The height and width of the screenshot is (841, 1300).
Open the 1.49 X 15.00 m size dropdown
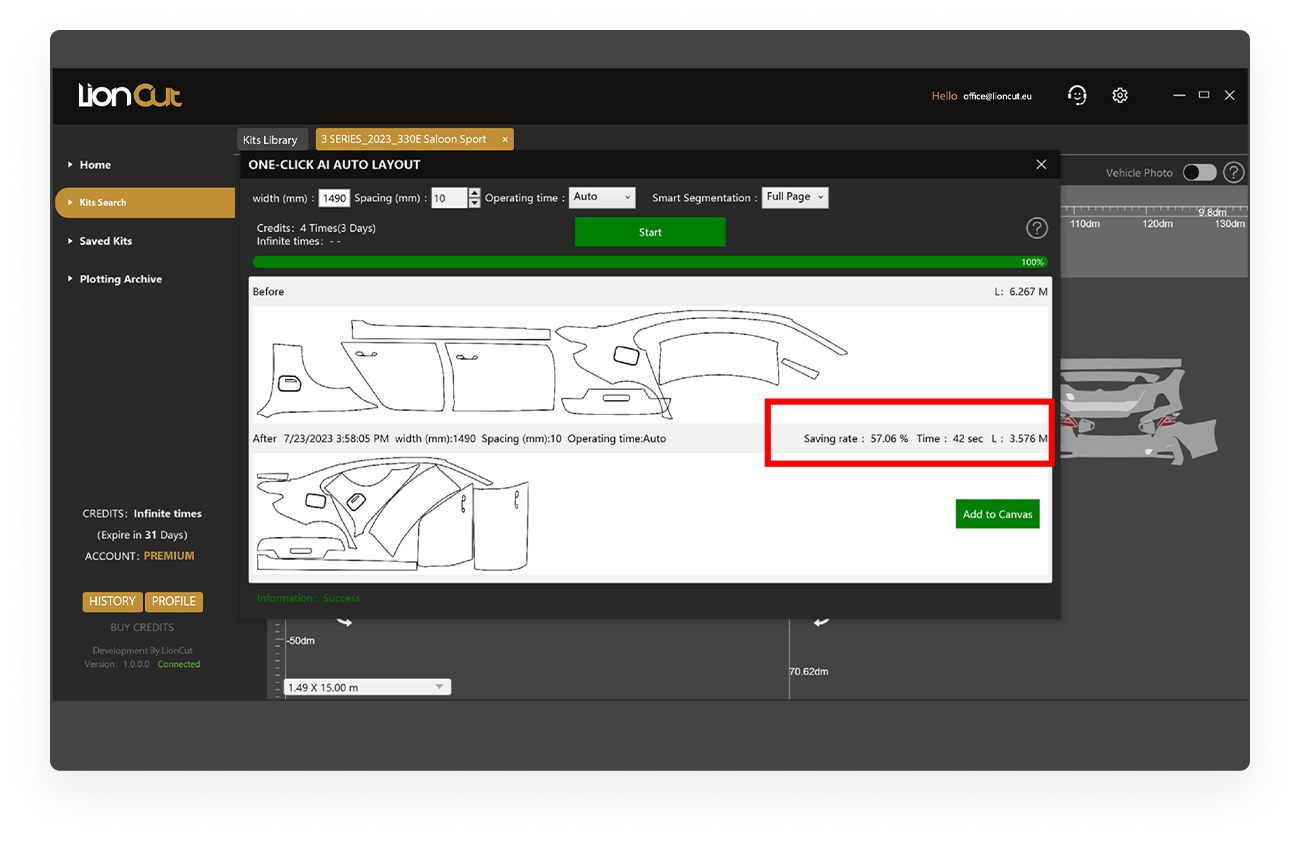367,687
